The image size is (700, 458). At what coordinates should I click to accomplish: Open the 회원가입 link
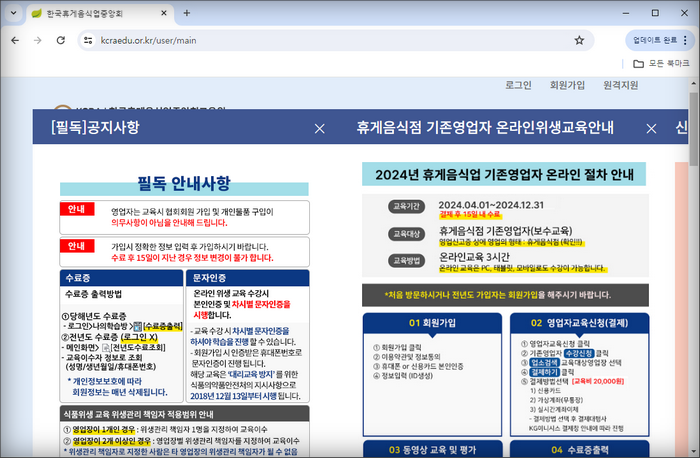point(567,85)
